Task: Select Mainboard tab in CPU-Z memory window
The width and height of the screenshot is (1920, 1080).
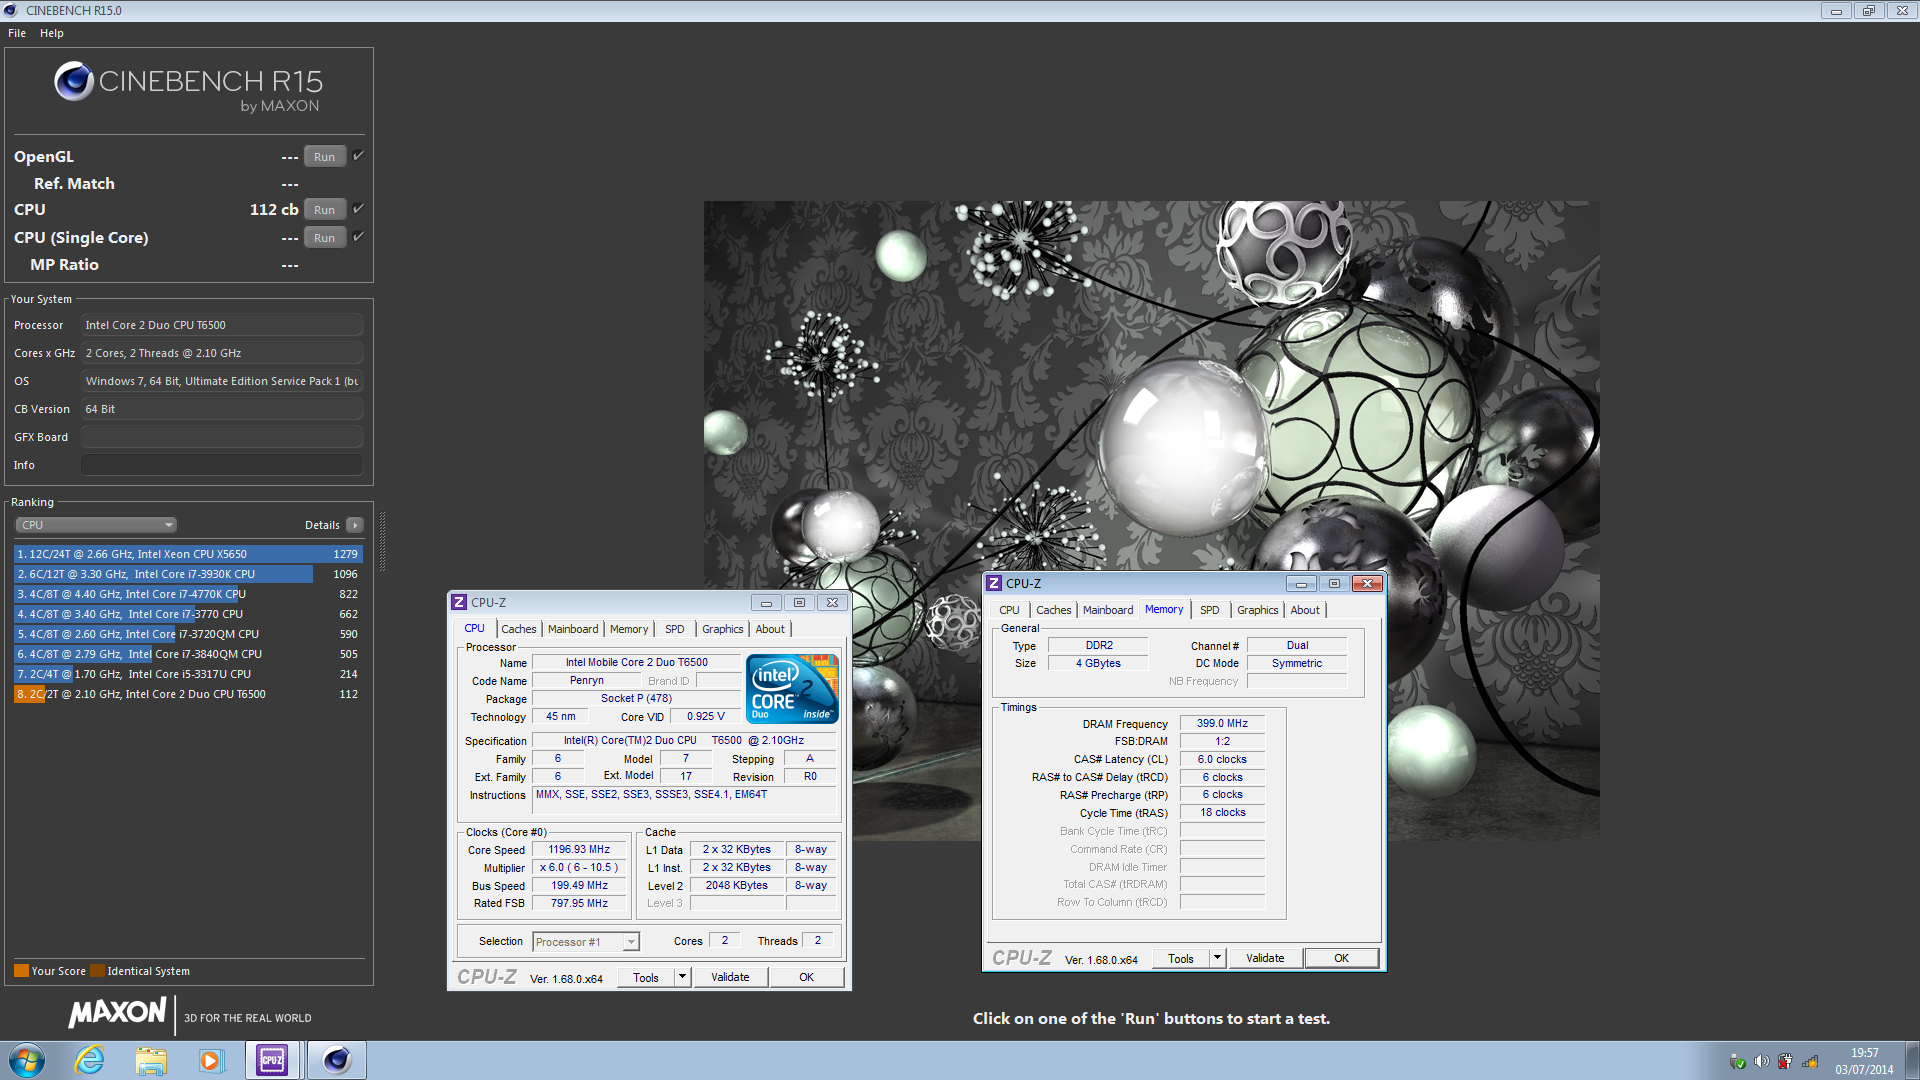Action: [x=1108, y=610]
